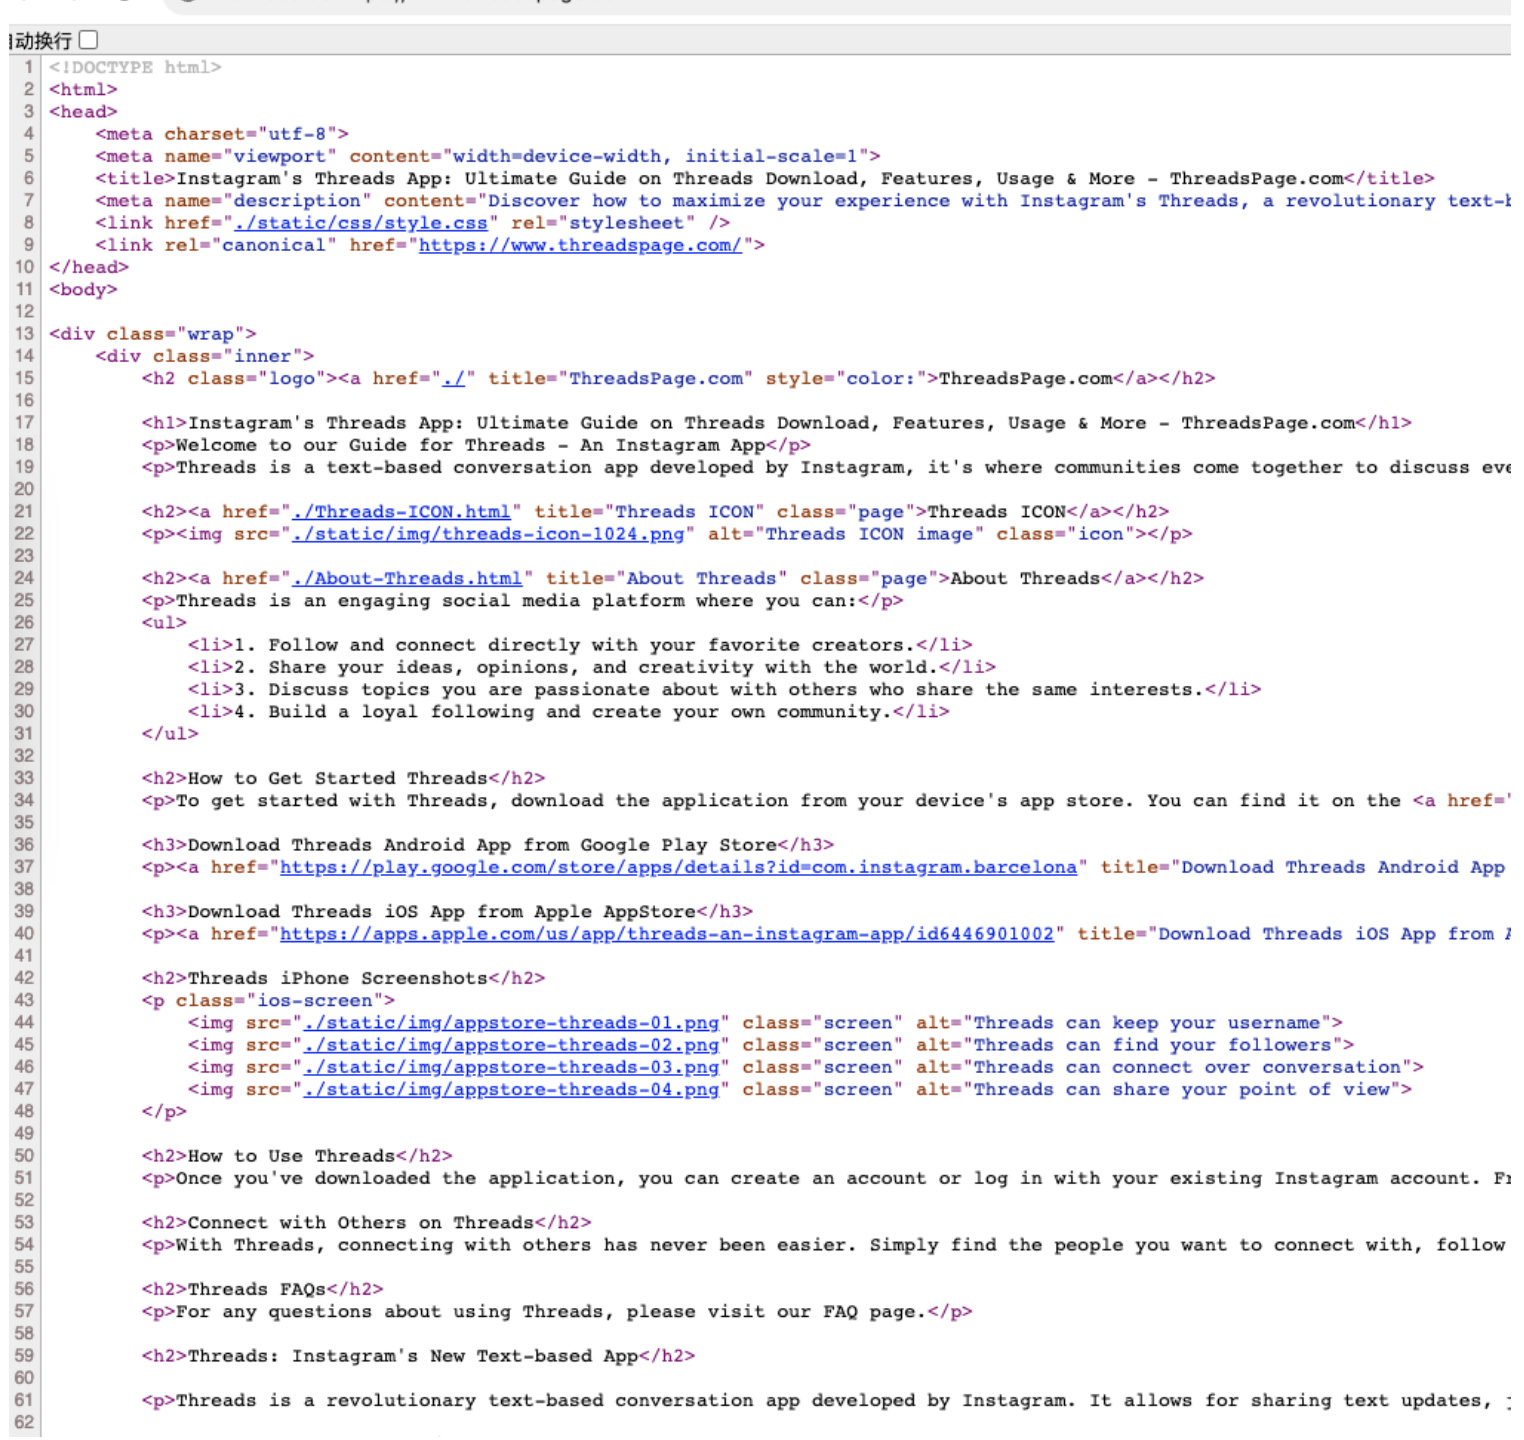
Task: Click "For any questions about using Threads" paragraph
Action: click(x=557, y=1312)
